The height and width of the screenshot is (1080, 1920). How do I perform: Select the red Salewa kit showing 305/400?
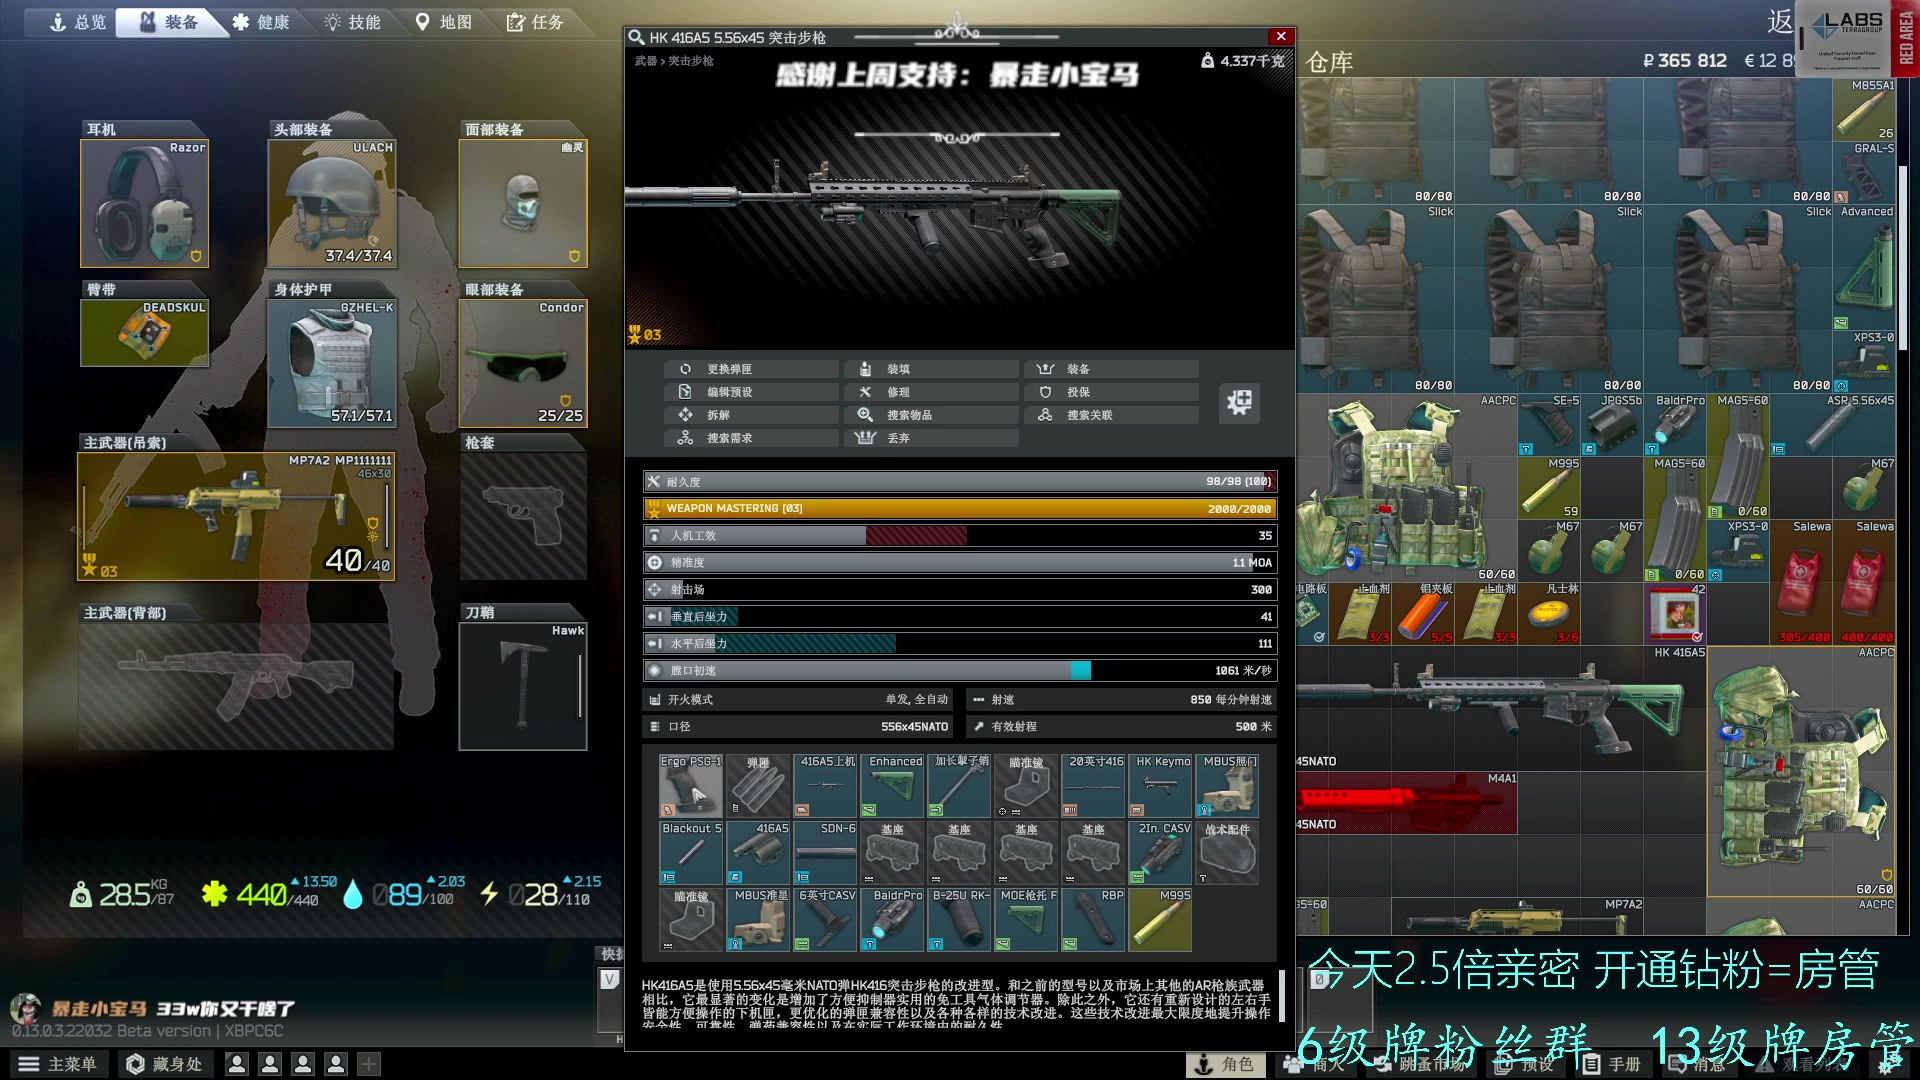1801,582
